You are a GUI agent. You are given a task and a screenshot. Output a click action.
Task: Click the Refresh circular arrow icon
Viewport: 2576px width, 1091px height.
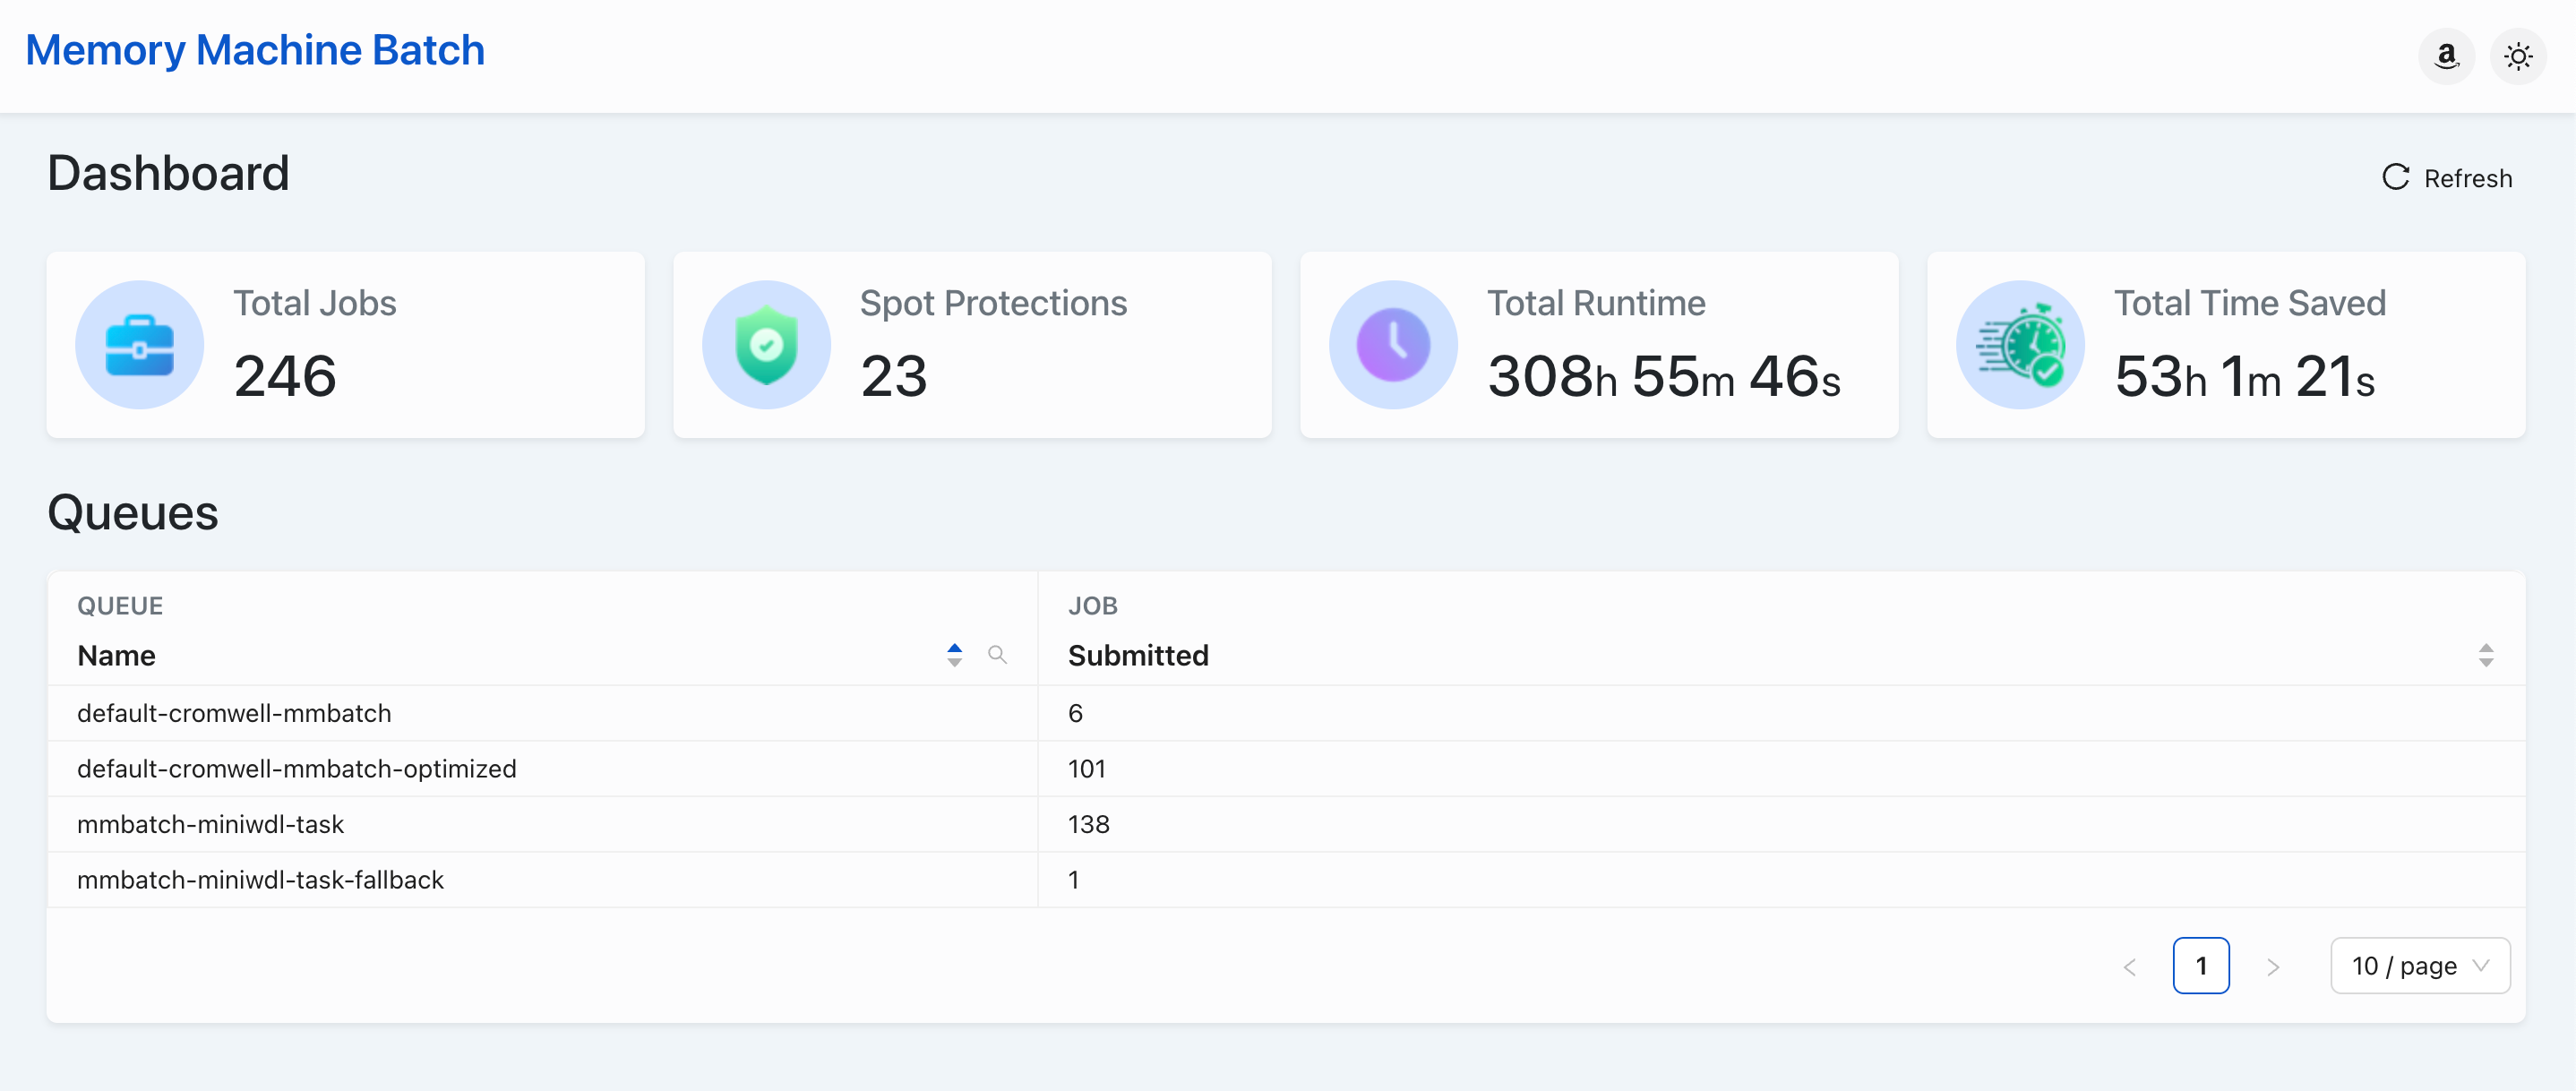(2395, 177)
